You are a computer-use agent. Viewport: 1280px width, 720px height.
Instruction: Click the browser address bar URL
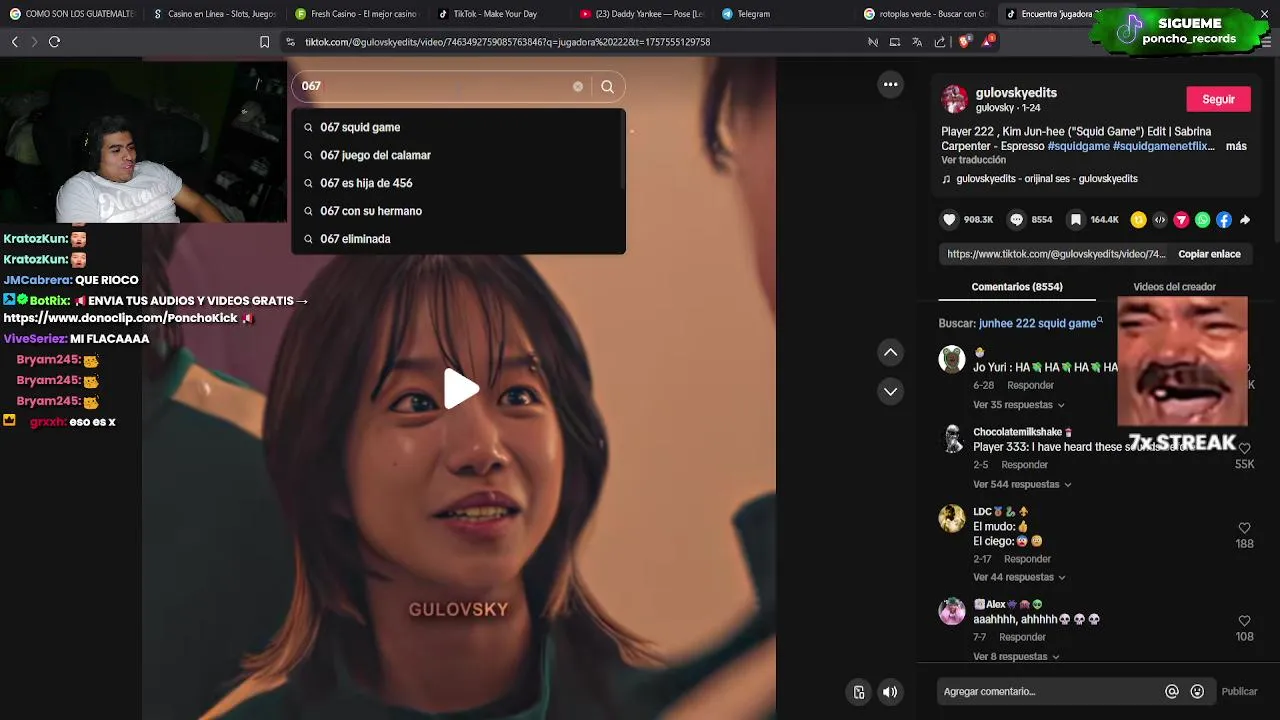pos(507,42)
